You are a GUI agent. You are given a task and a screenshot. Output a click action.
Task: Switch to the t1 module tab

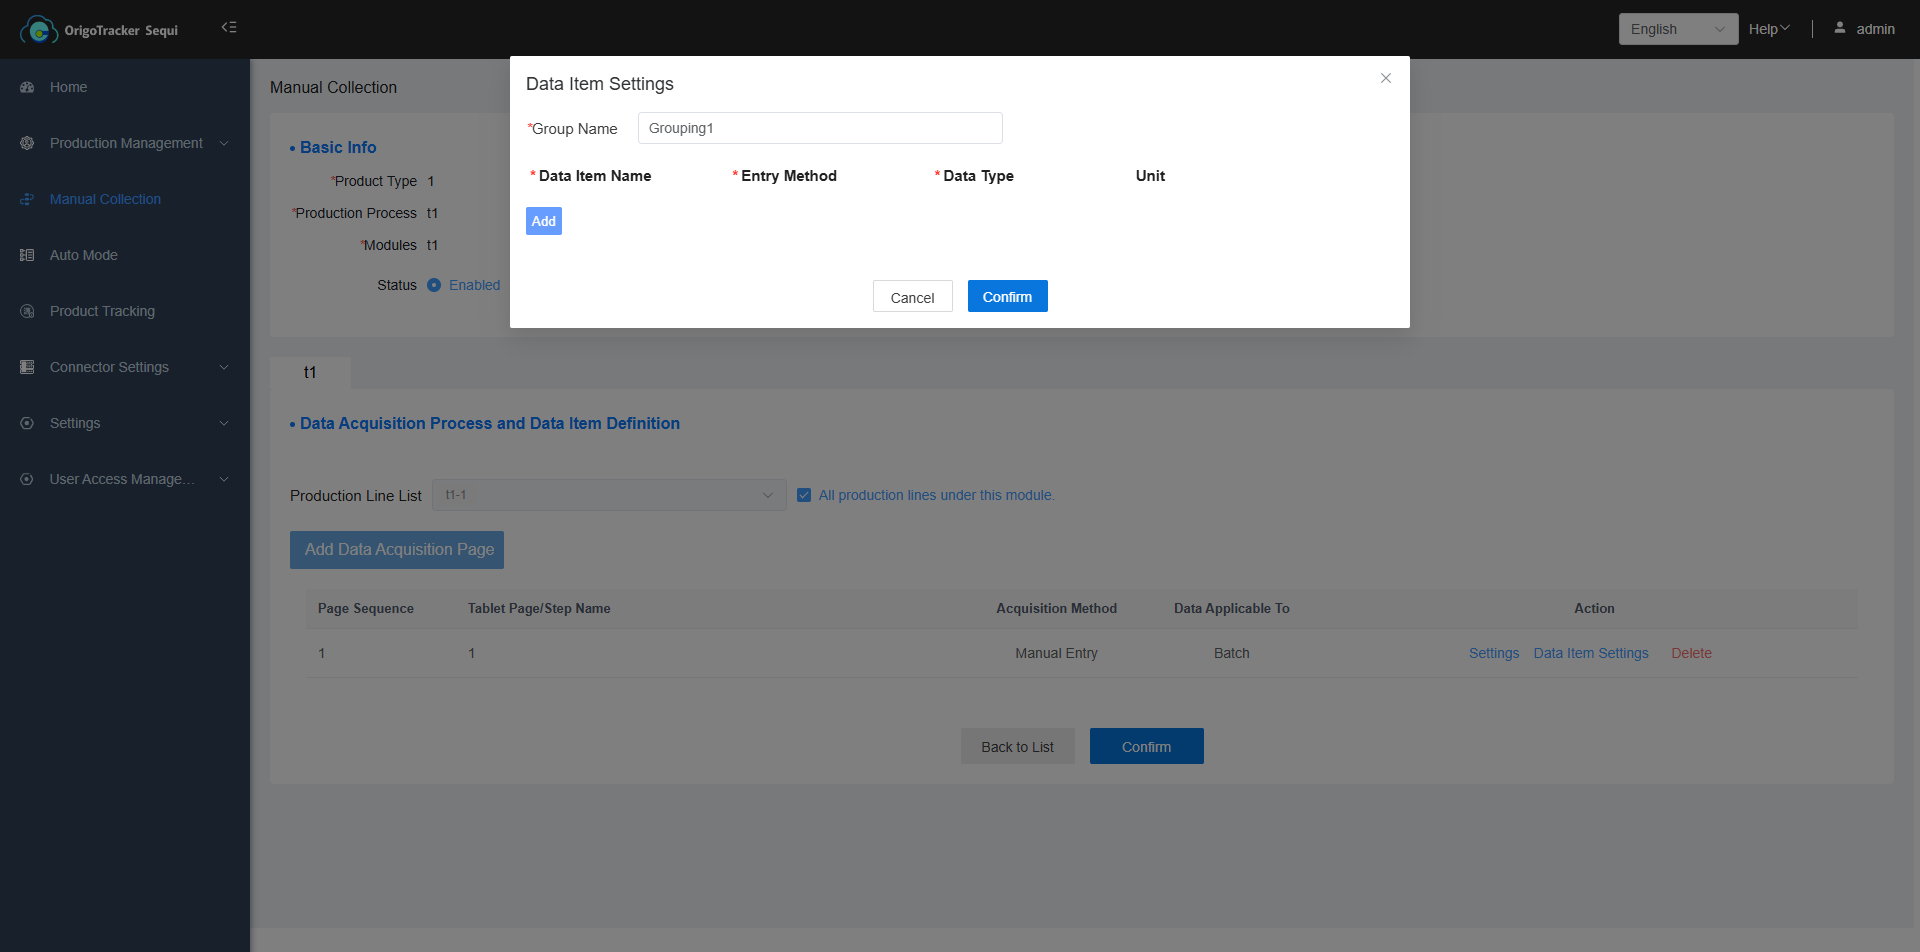310,373
